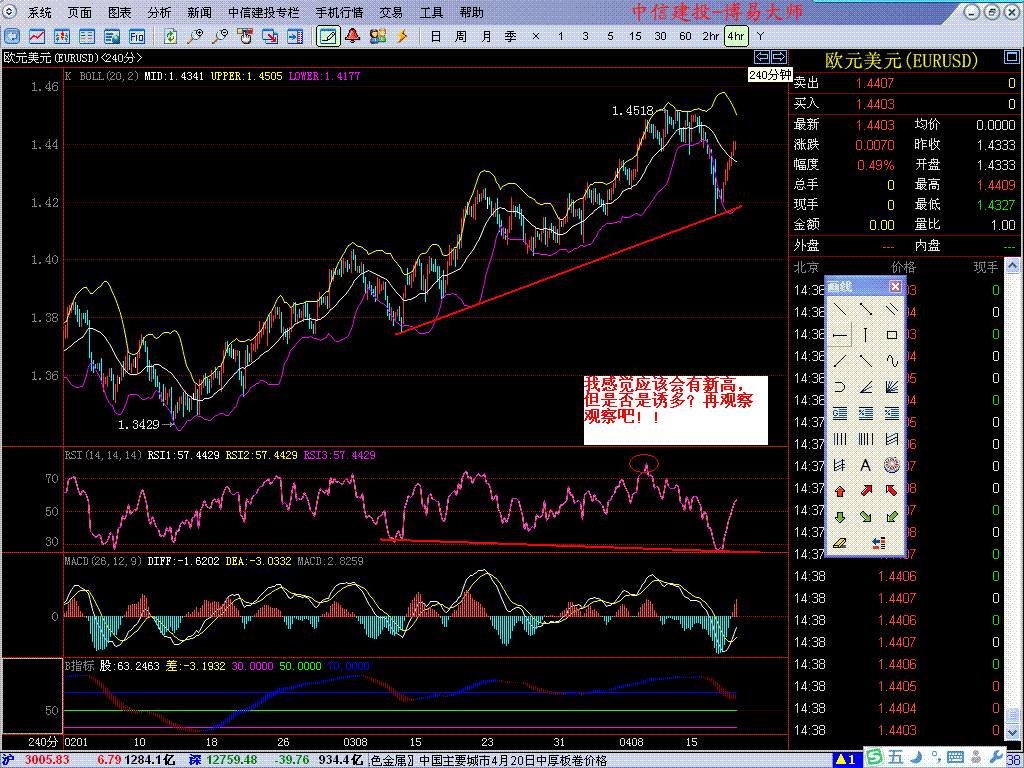Select the horizontal line drawing tool
1024x768 pixels.
click(840, 336)
